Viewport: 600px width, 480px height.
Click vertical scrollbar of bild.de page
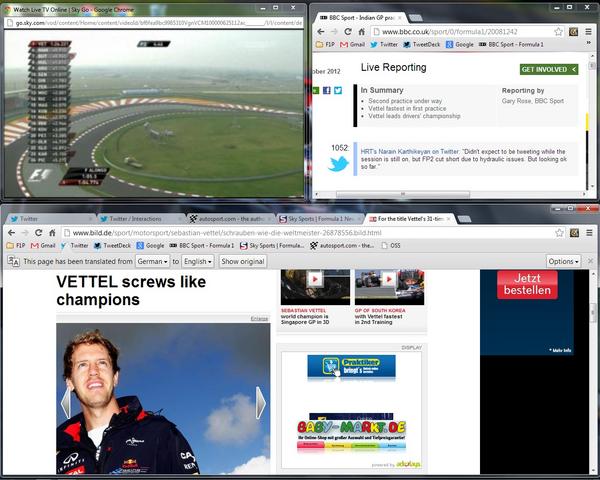[x=593, y=314]
